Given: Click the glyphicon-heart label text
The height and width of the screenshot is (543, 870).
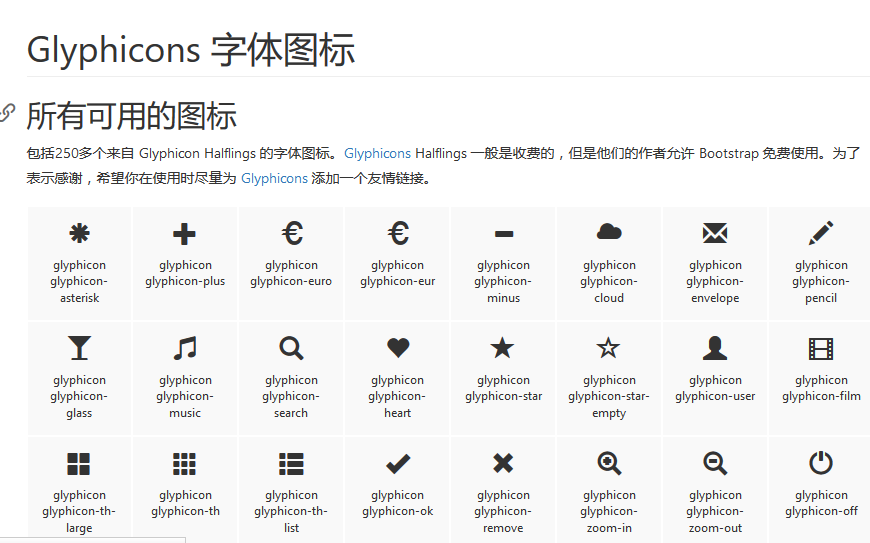Looking at the screenshot, I should click(x=397, y=396).
